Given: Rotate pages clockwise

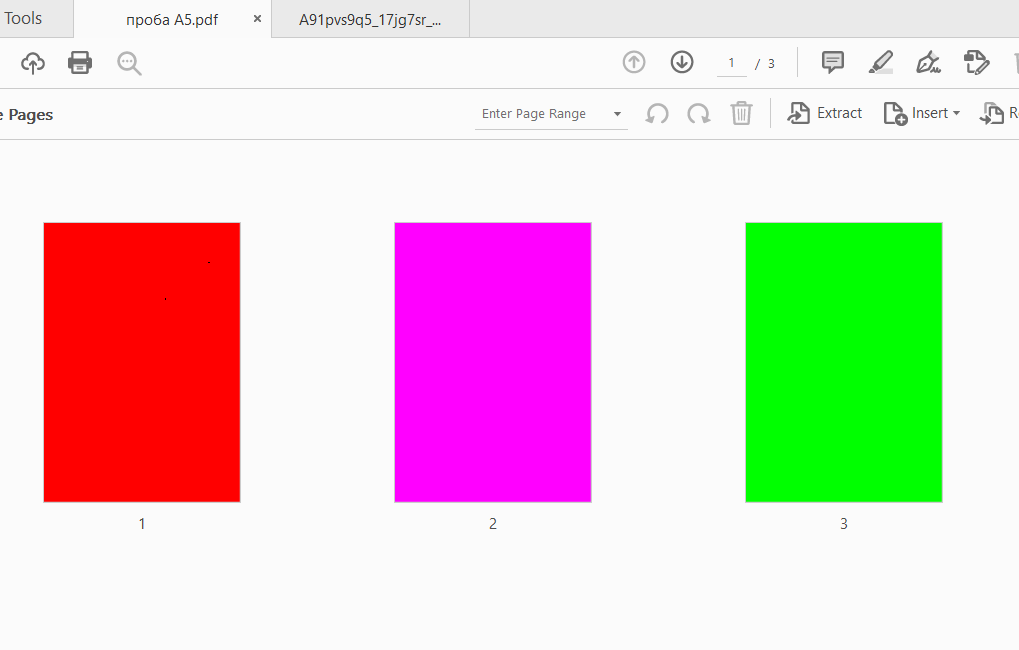Looking at the screenshot, I should (699, 114).
